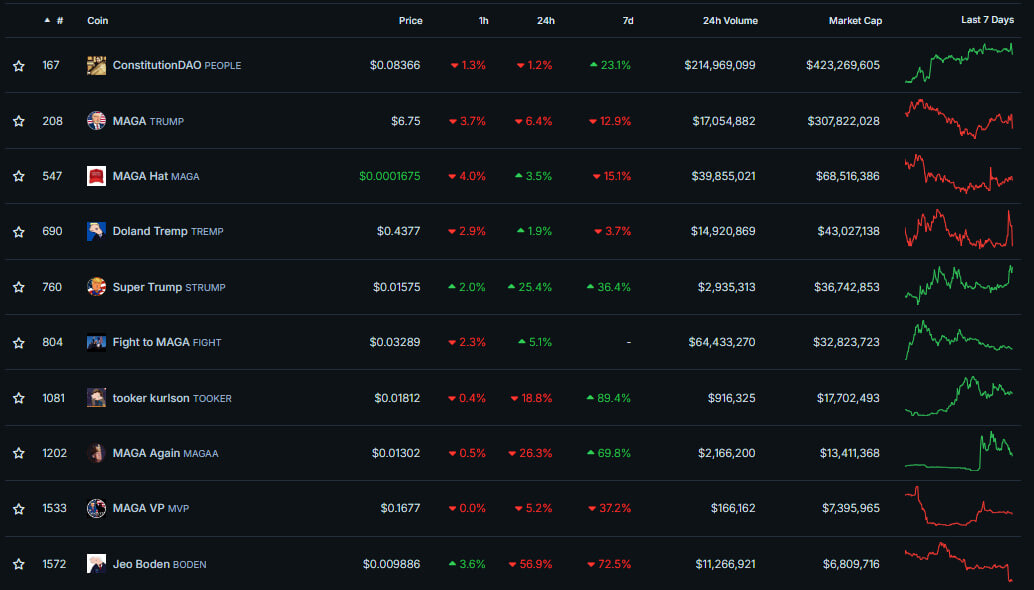1034x590 pixels.
Task: Select the red MAGA Hat coin icon
Action: (x=96, y=176)
